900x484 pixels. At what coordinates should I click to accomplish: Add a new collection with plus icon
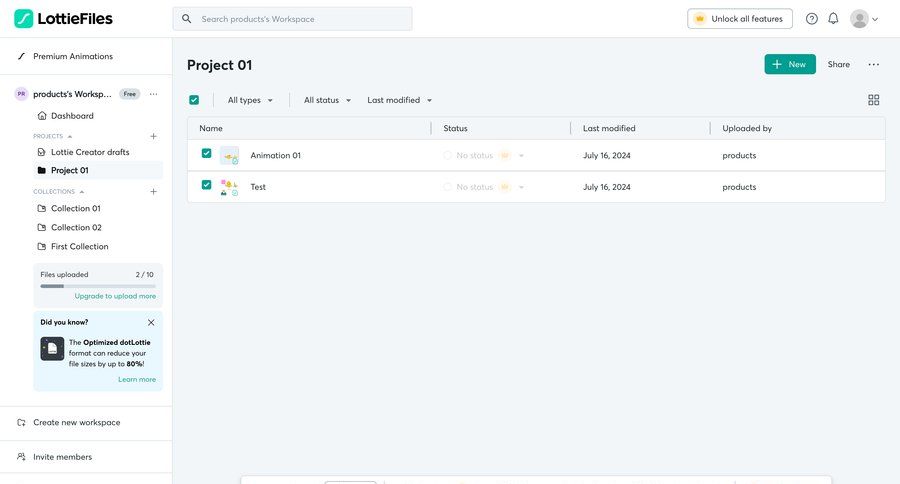pyautogui.click(x=153, y=191)
